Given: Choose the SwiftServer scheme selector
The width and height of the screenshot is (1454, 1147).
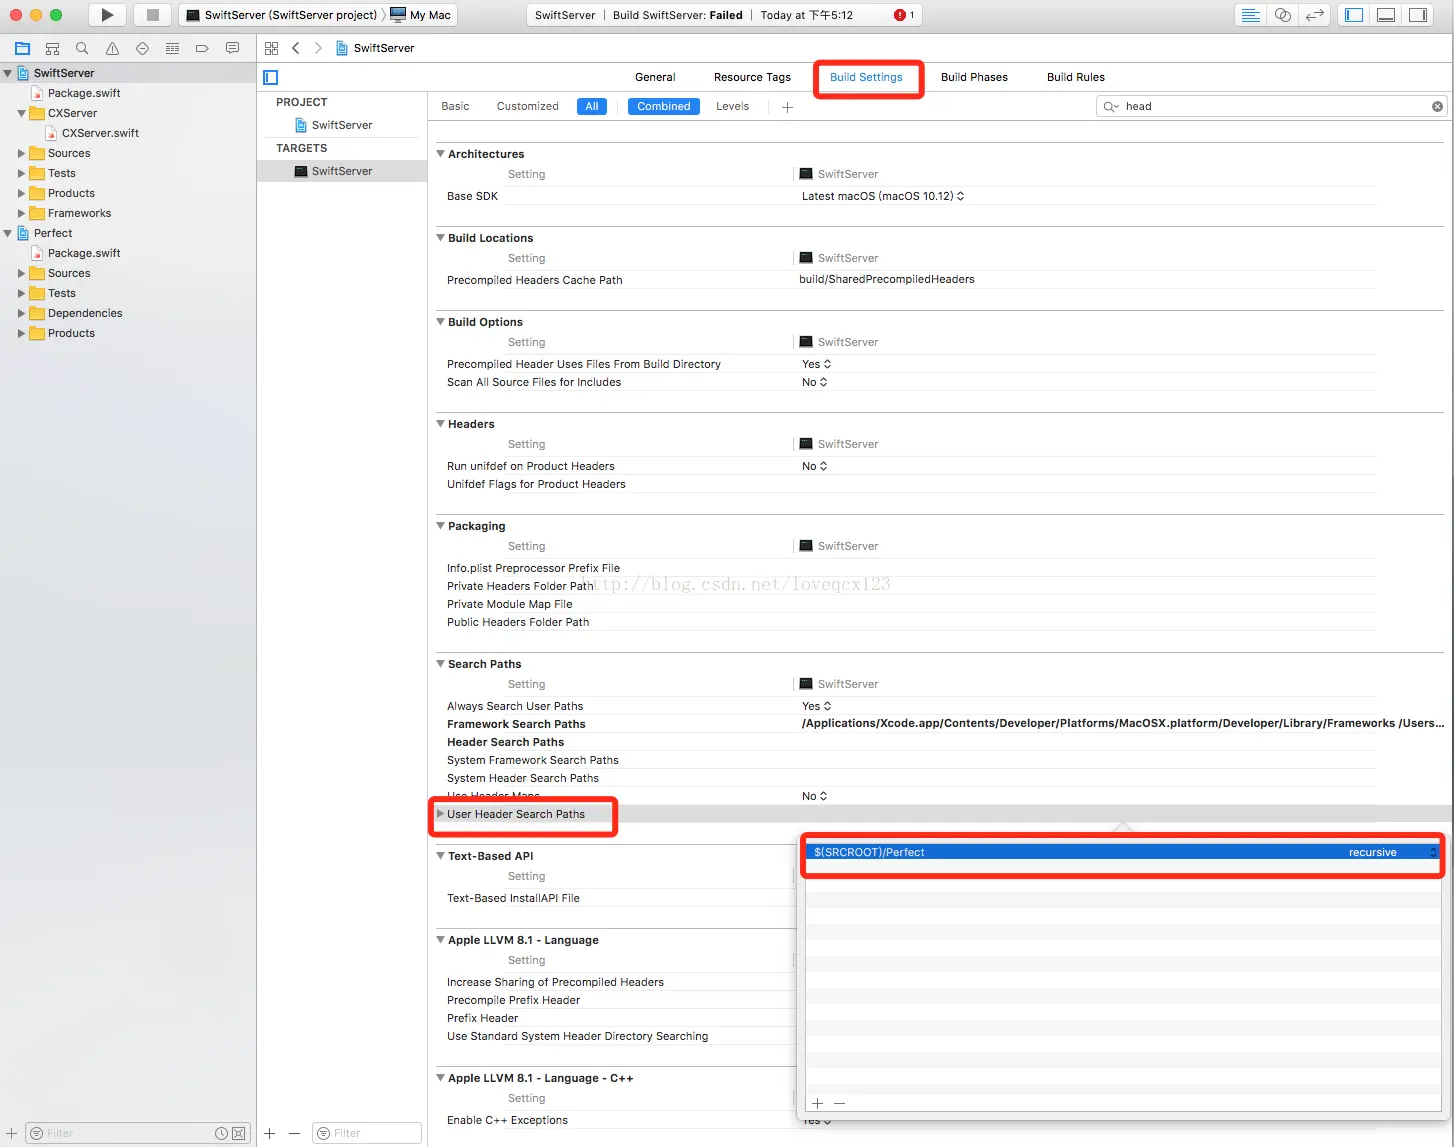Looking at the screenshot, I should pyautogui.click(x=281, y=15).
